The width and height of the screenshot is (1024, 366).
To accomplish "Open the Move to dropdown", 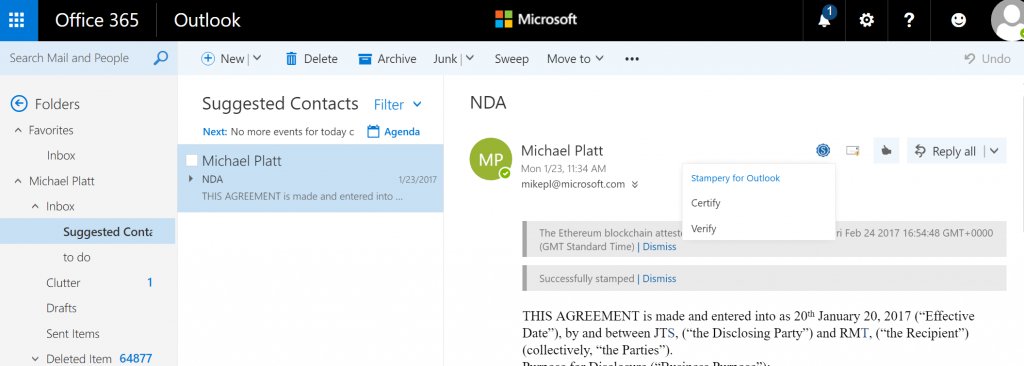I will 575,59.
